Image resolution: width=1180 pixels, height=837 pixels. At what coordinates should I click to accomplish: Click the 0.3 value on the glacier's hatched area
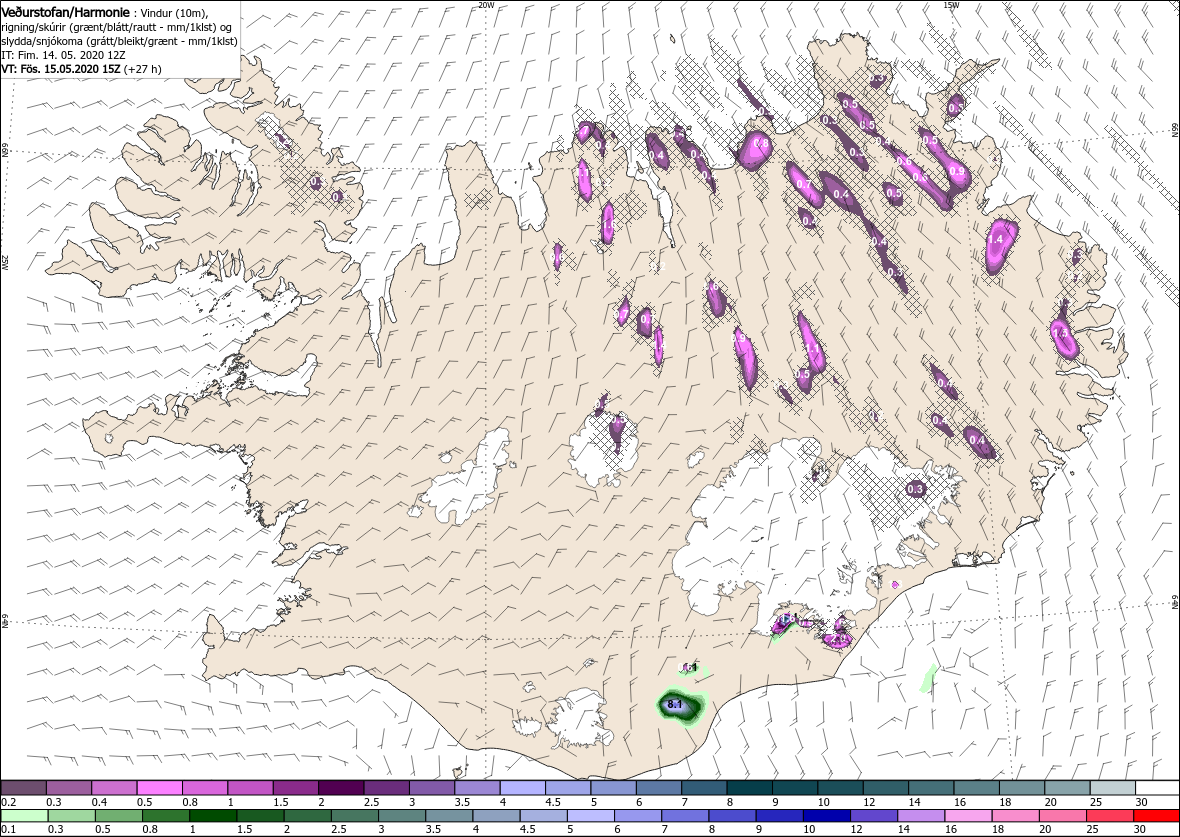coord(915,489)
